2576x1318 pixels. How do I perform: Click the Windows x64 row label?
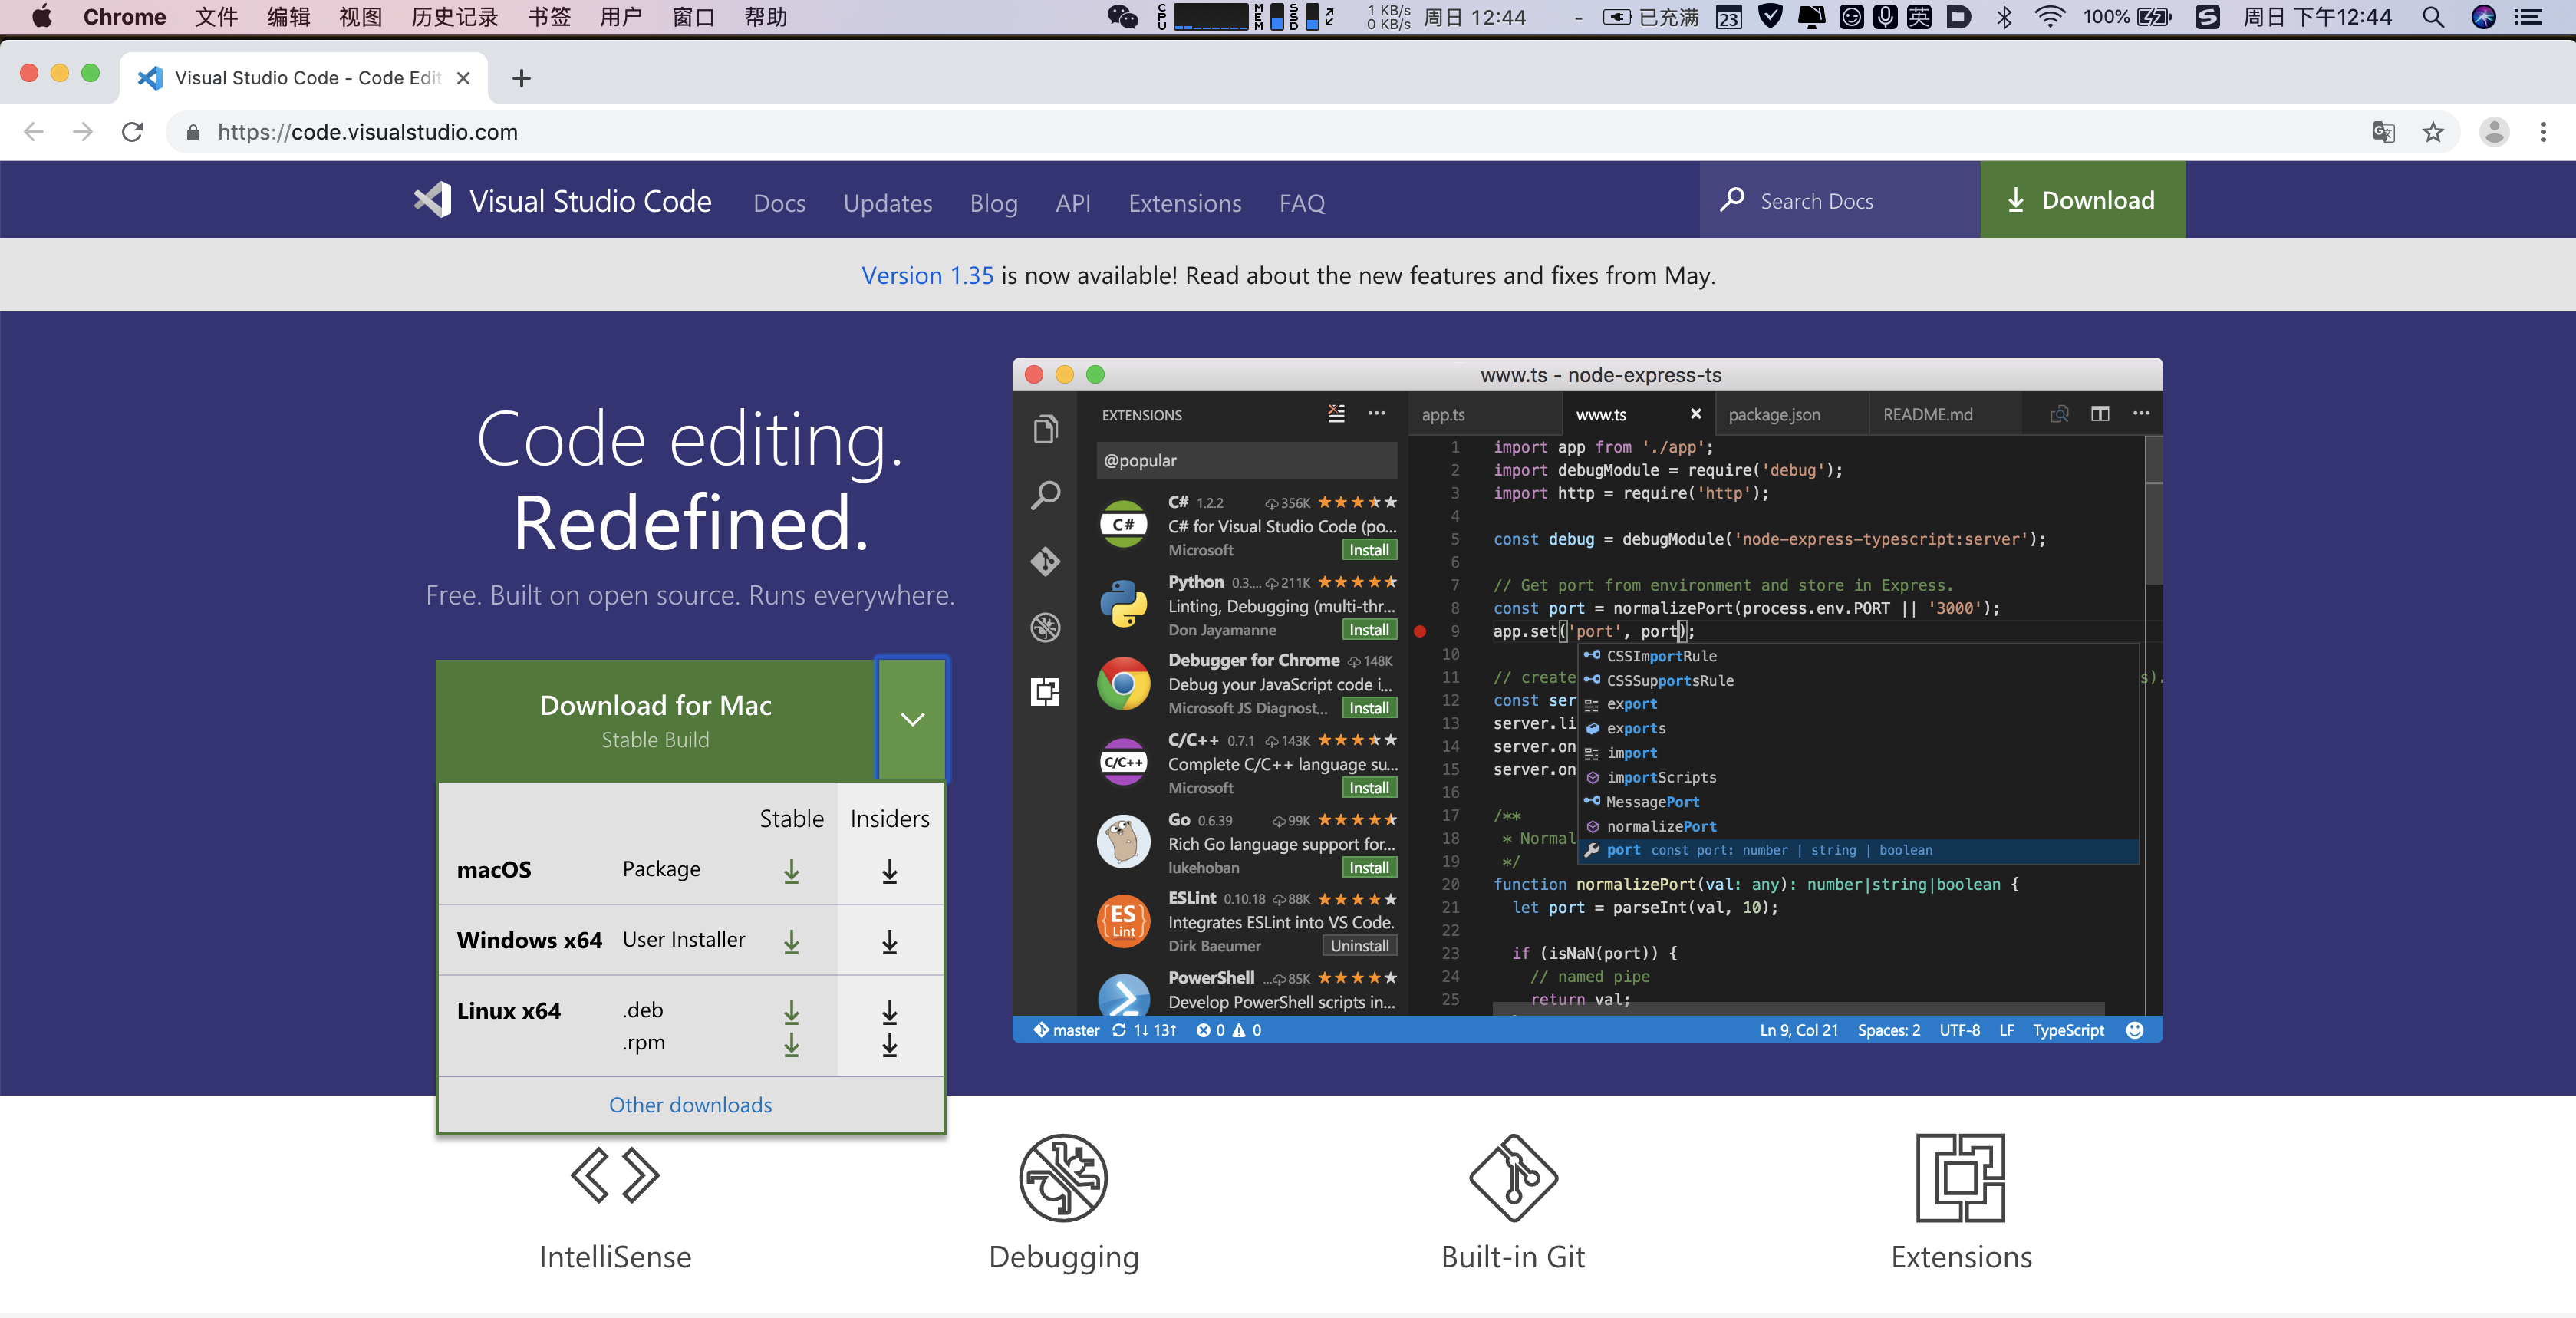click(529, 940)
